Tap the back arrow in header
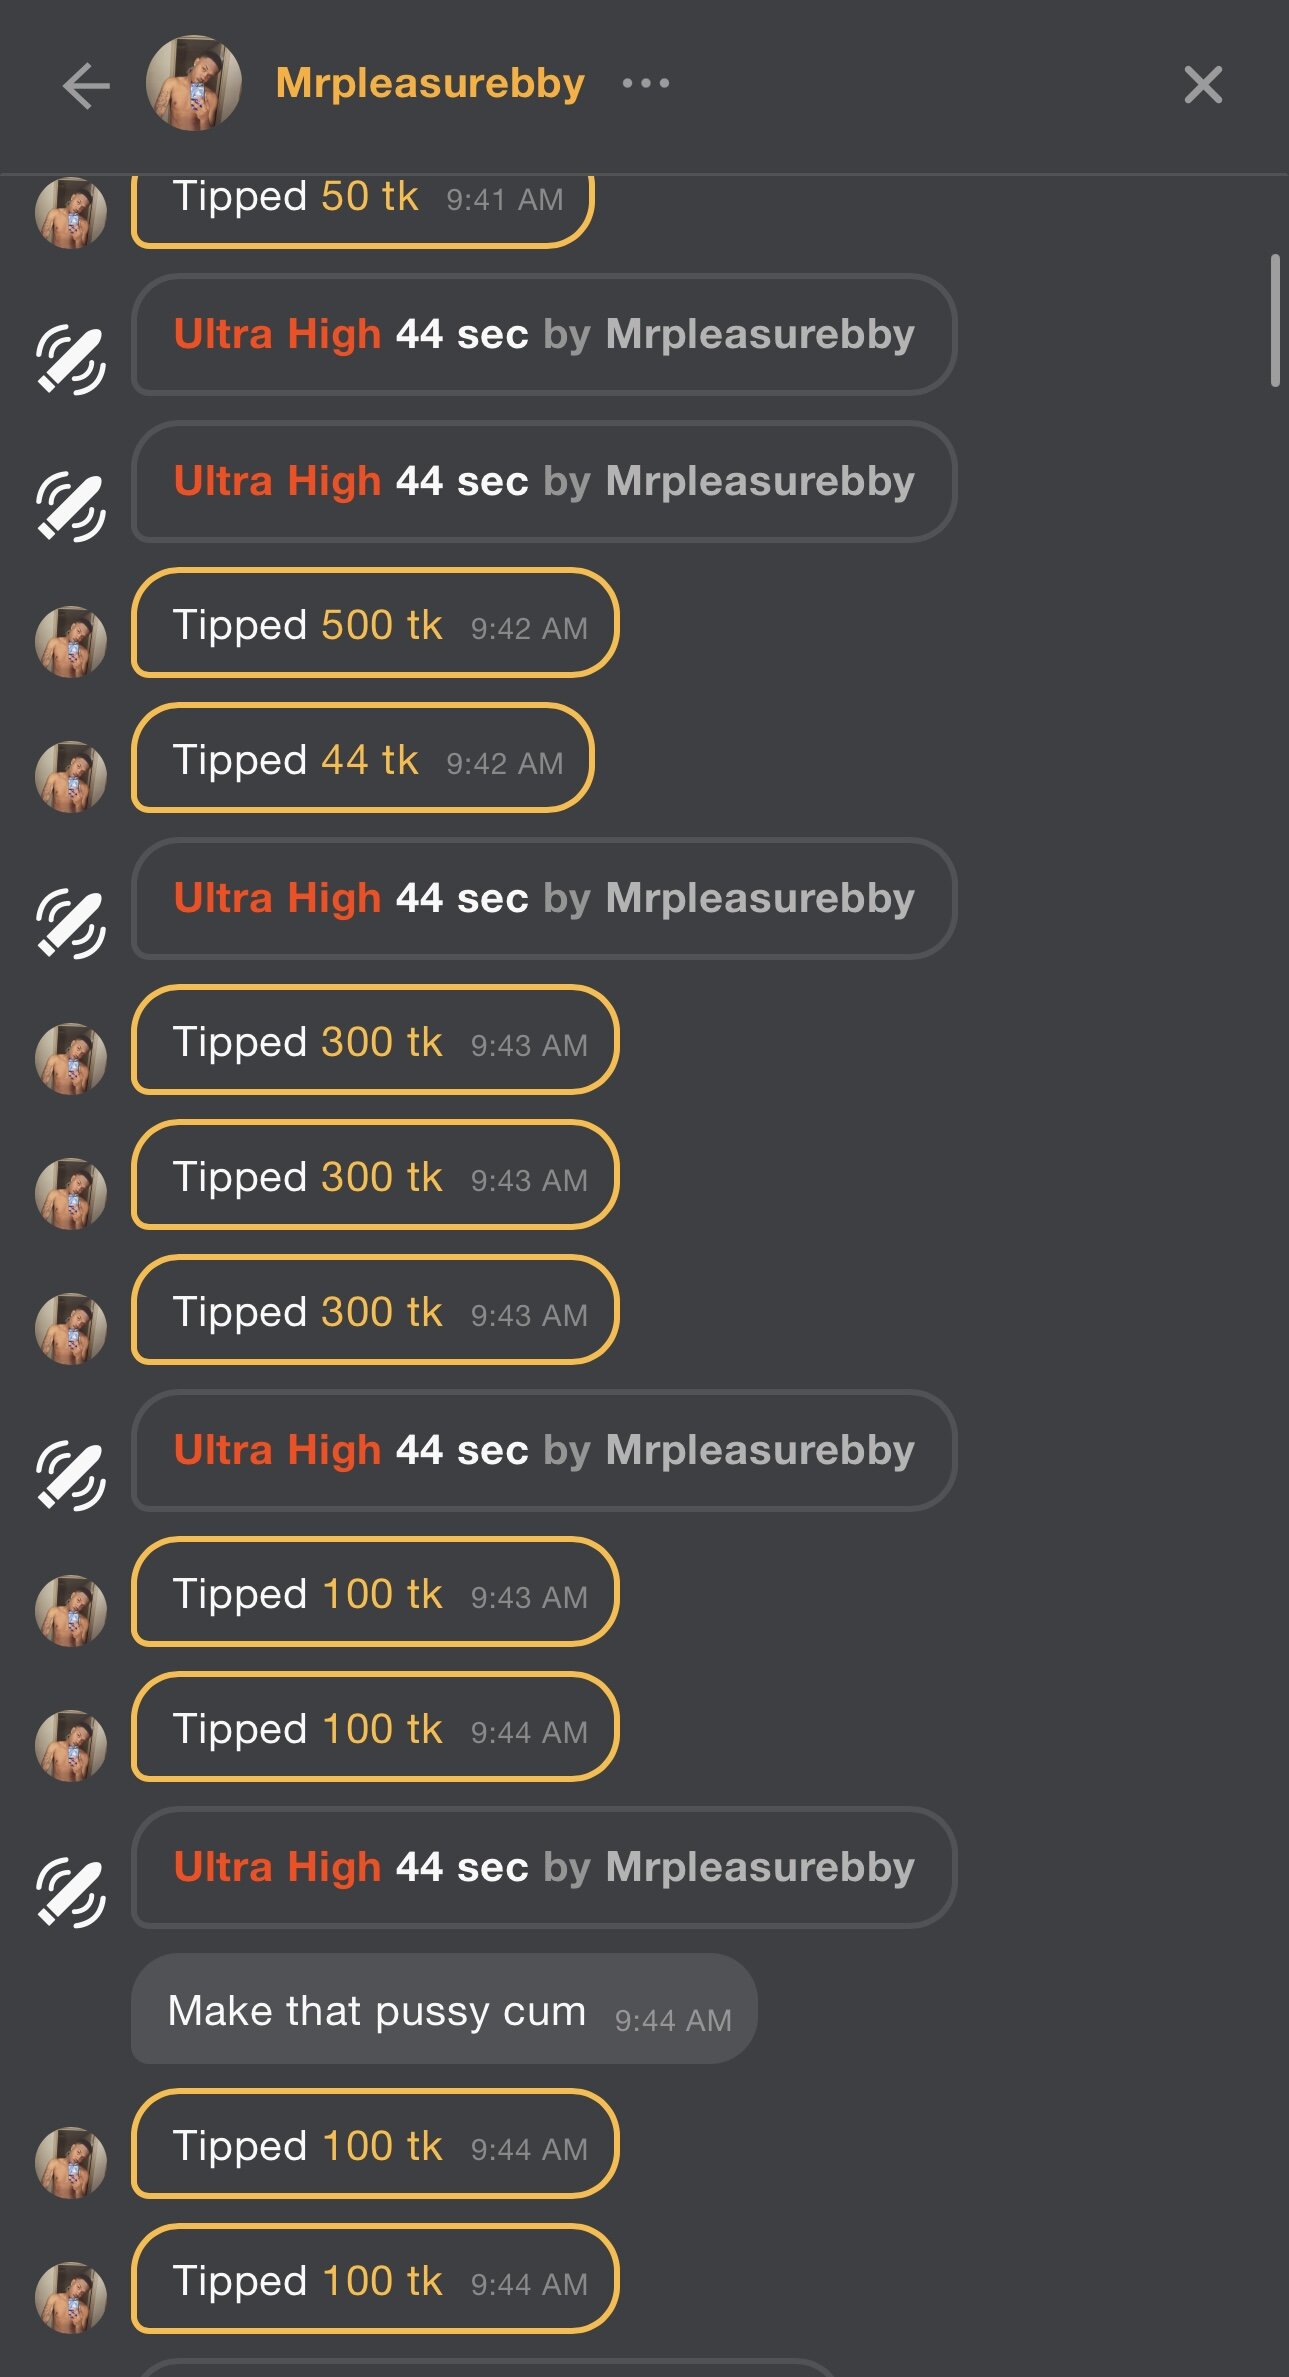This screenshot has width=1289, height=2377. tap(86, 85)
